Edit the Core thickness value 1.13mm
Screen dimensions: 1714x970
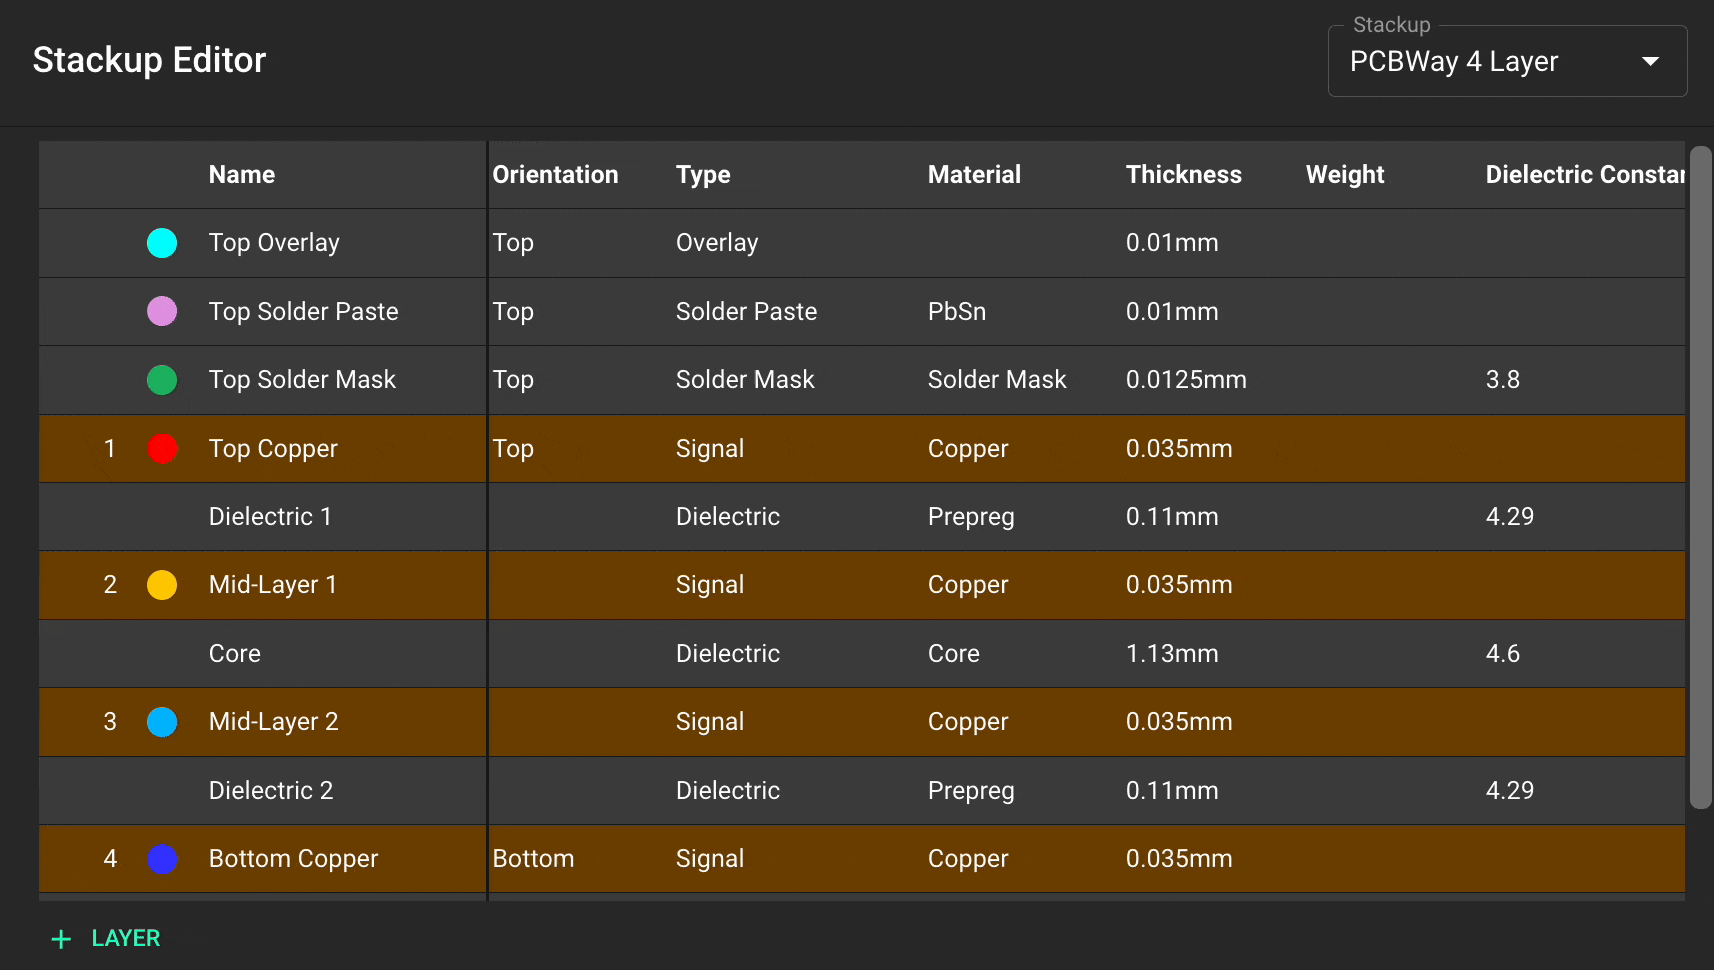(x=1172, y=653)
